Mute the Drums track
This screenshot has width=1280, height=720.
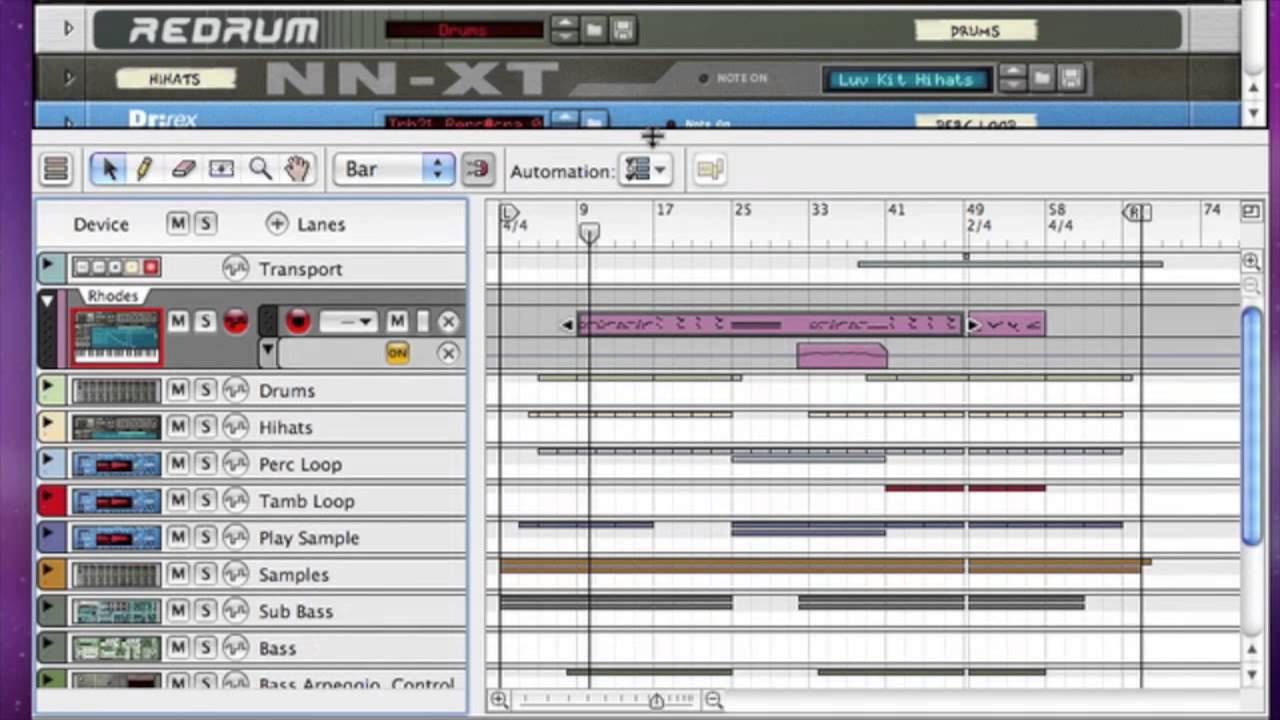(x=177, y=390)
